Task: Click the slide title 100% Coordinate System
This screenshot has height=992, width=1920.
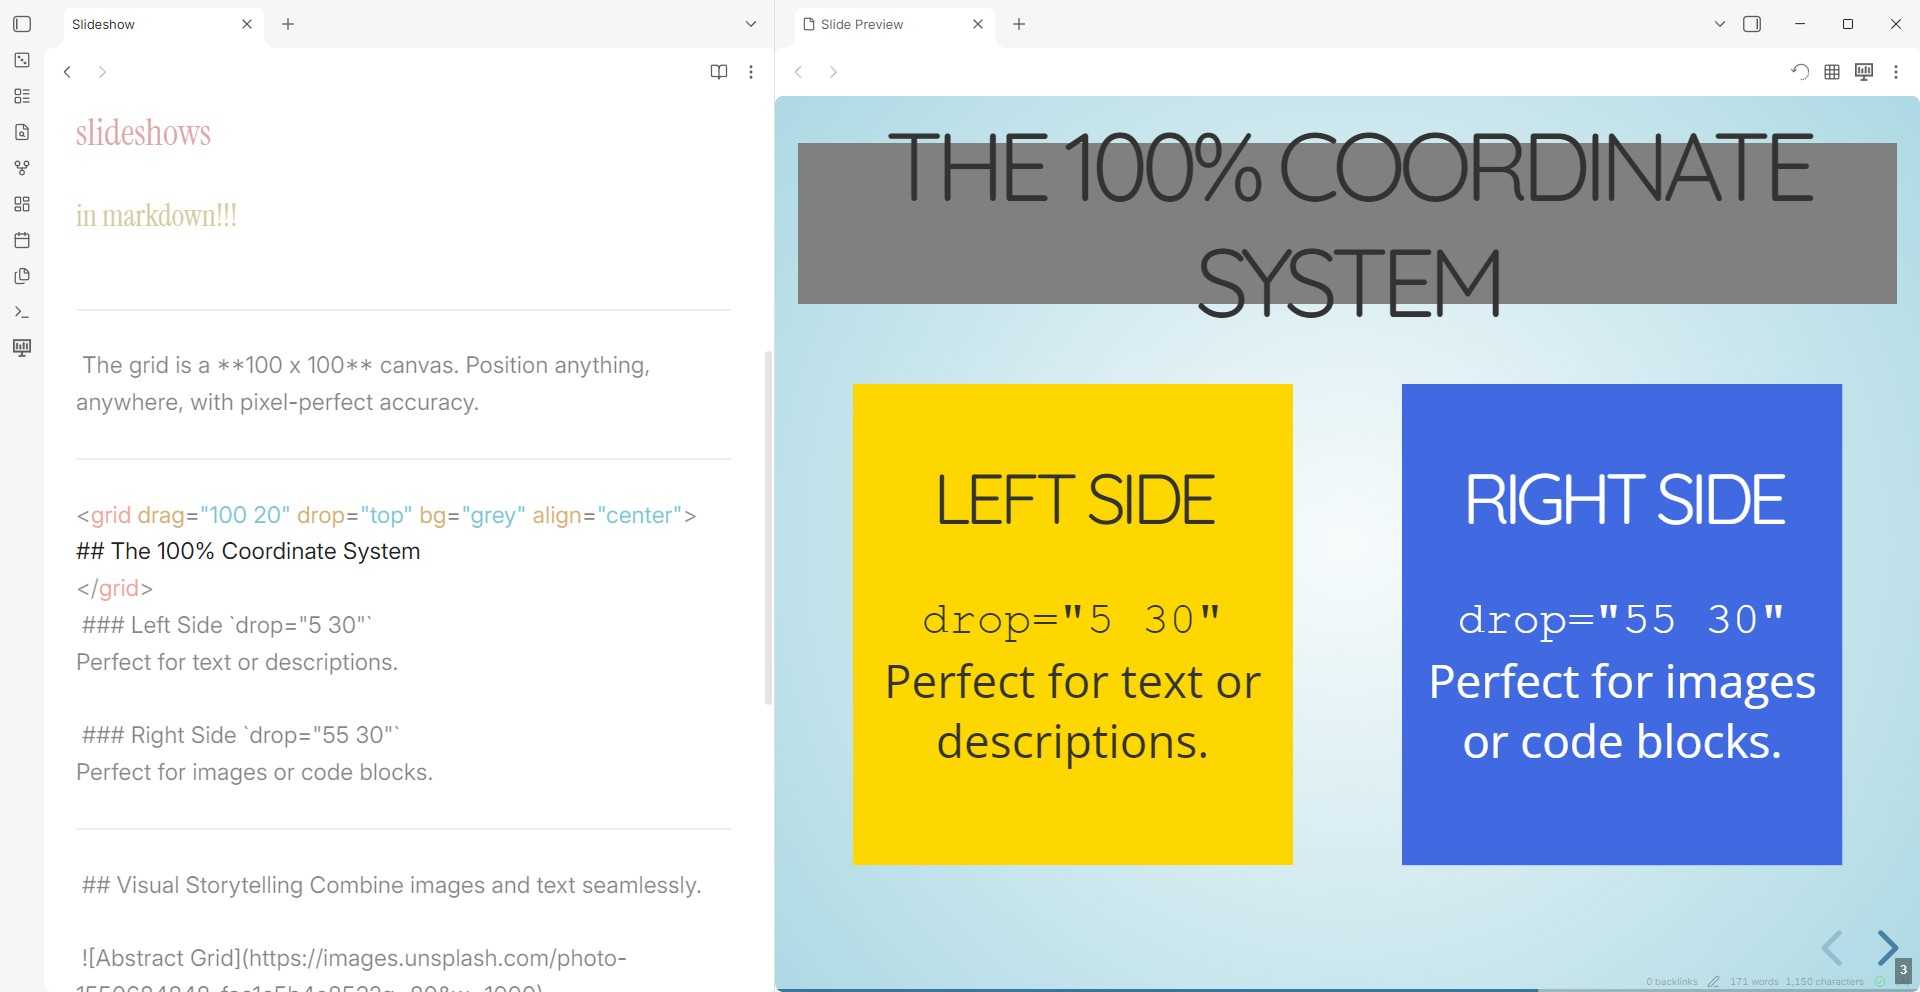Action: coord(1349,225)
